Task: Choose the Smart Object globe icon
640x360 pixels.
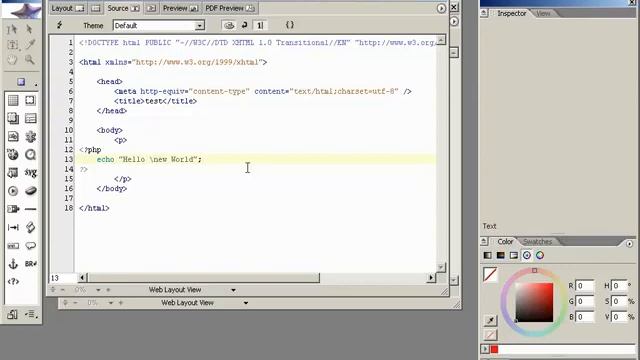Action: coord(13,155)
